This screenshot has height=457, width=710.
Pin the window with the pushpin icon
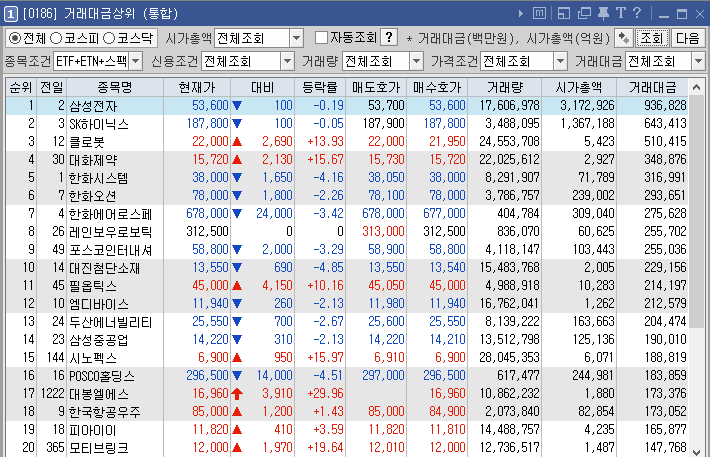point(603,13)
